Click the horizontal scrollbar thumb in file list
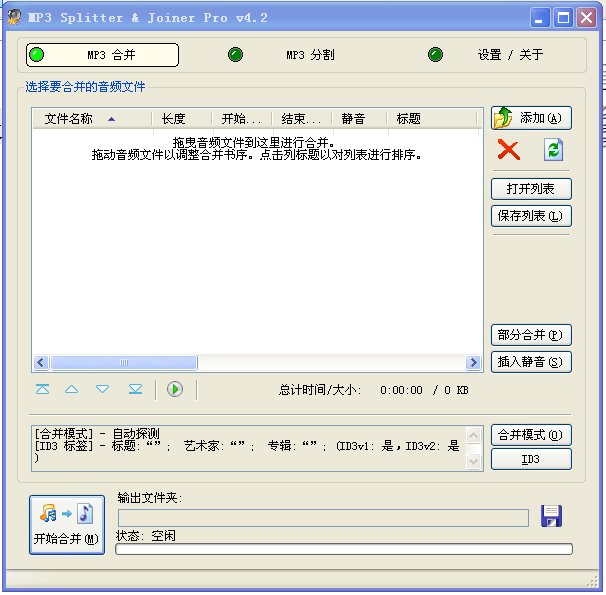Viewport: 606px width, 595px height. 124,362
